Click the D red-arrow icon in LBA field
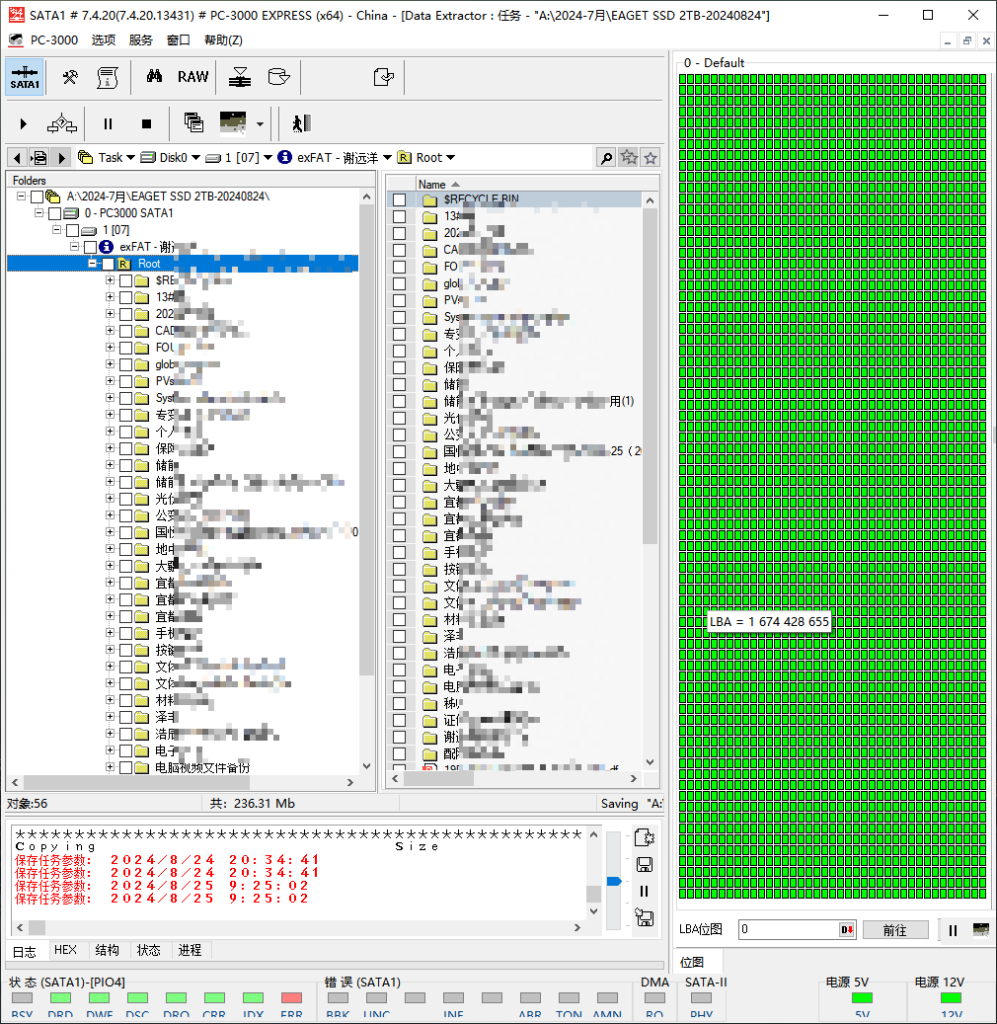 point(847,929)
